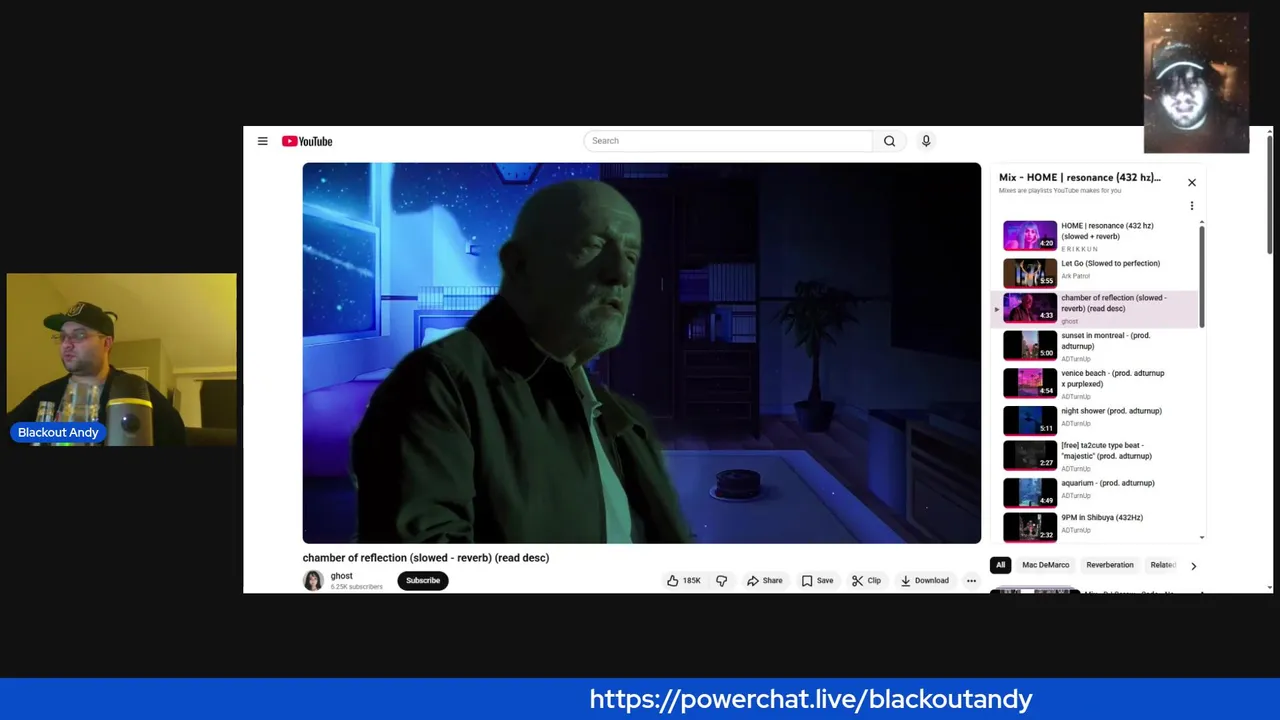Screen dimensions: 1280x720
Task: Go to YouTube home via logo
Action: point(307,141)
